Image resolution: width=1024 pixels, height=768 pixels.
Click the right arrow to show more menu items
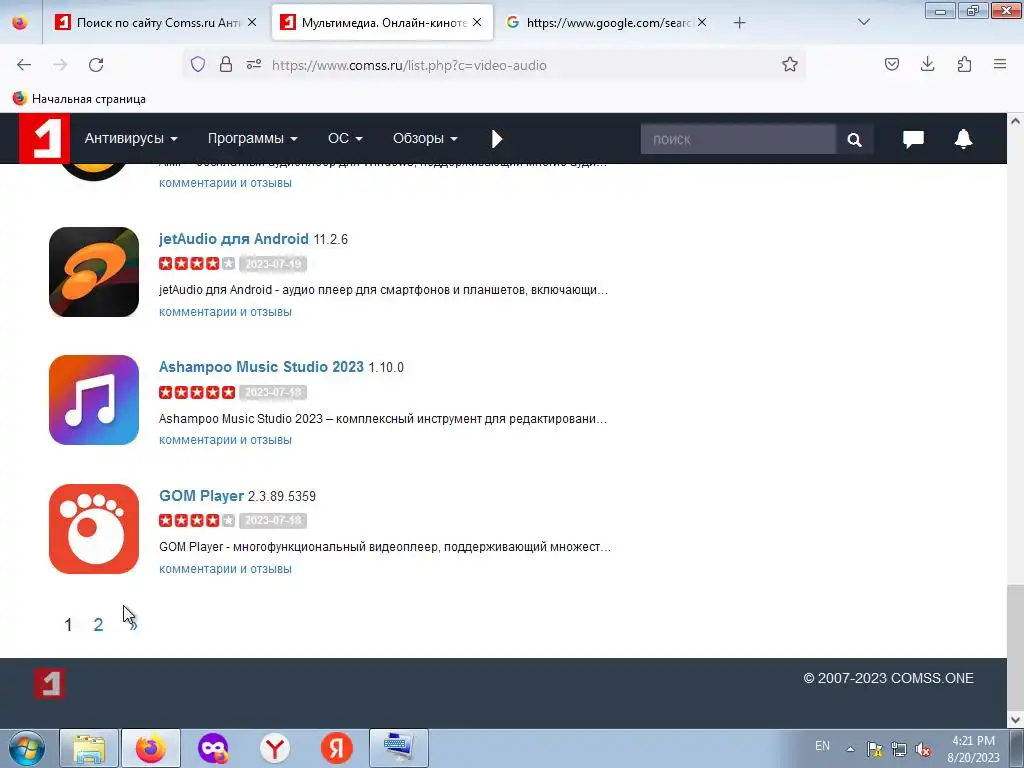pyautogui.click(x=496, y=138)
